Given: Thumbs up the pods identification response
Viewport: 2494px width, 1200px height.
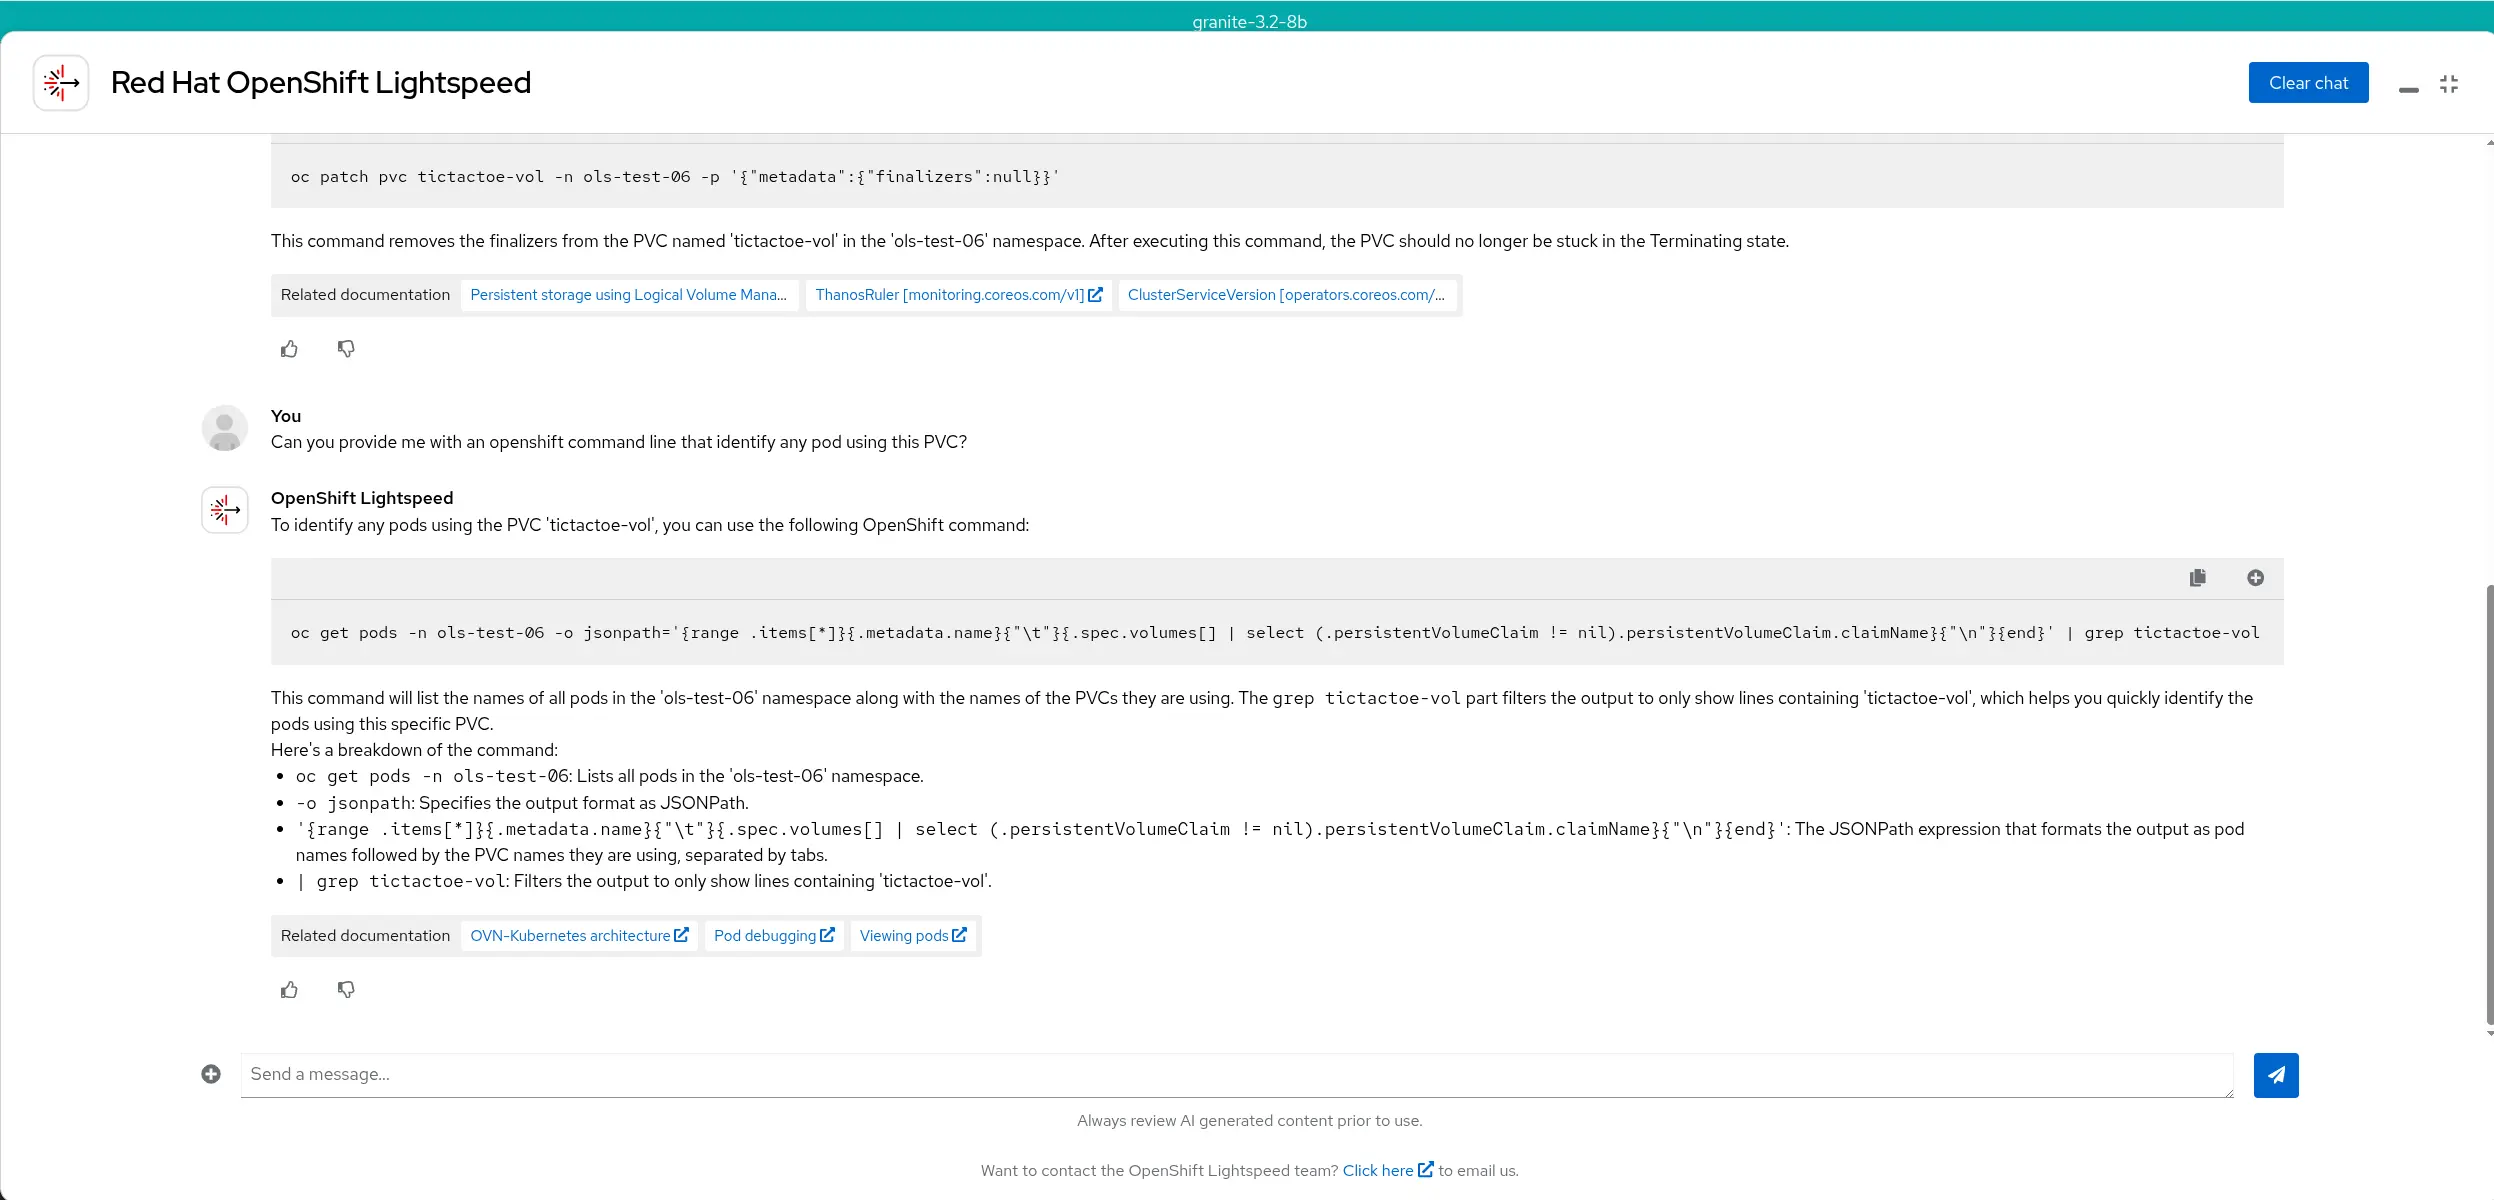Looking at the screenshot, I should click(289, 990).
